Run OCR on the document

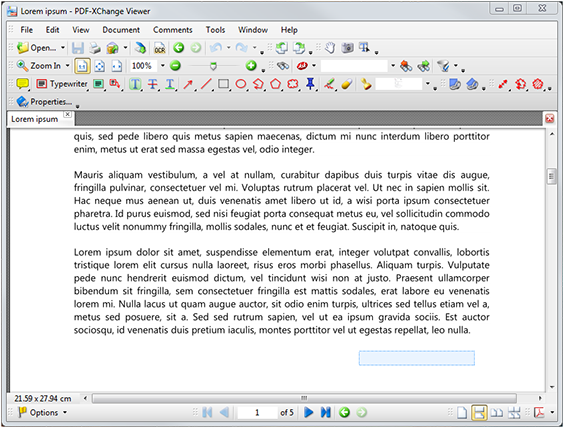(159, 47)
